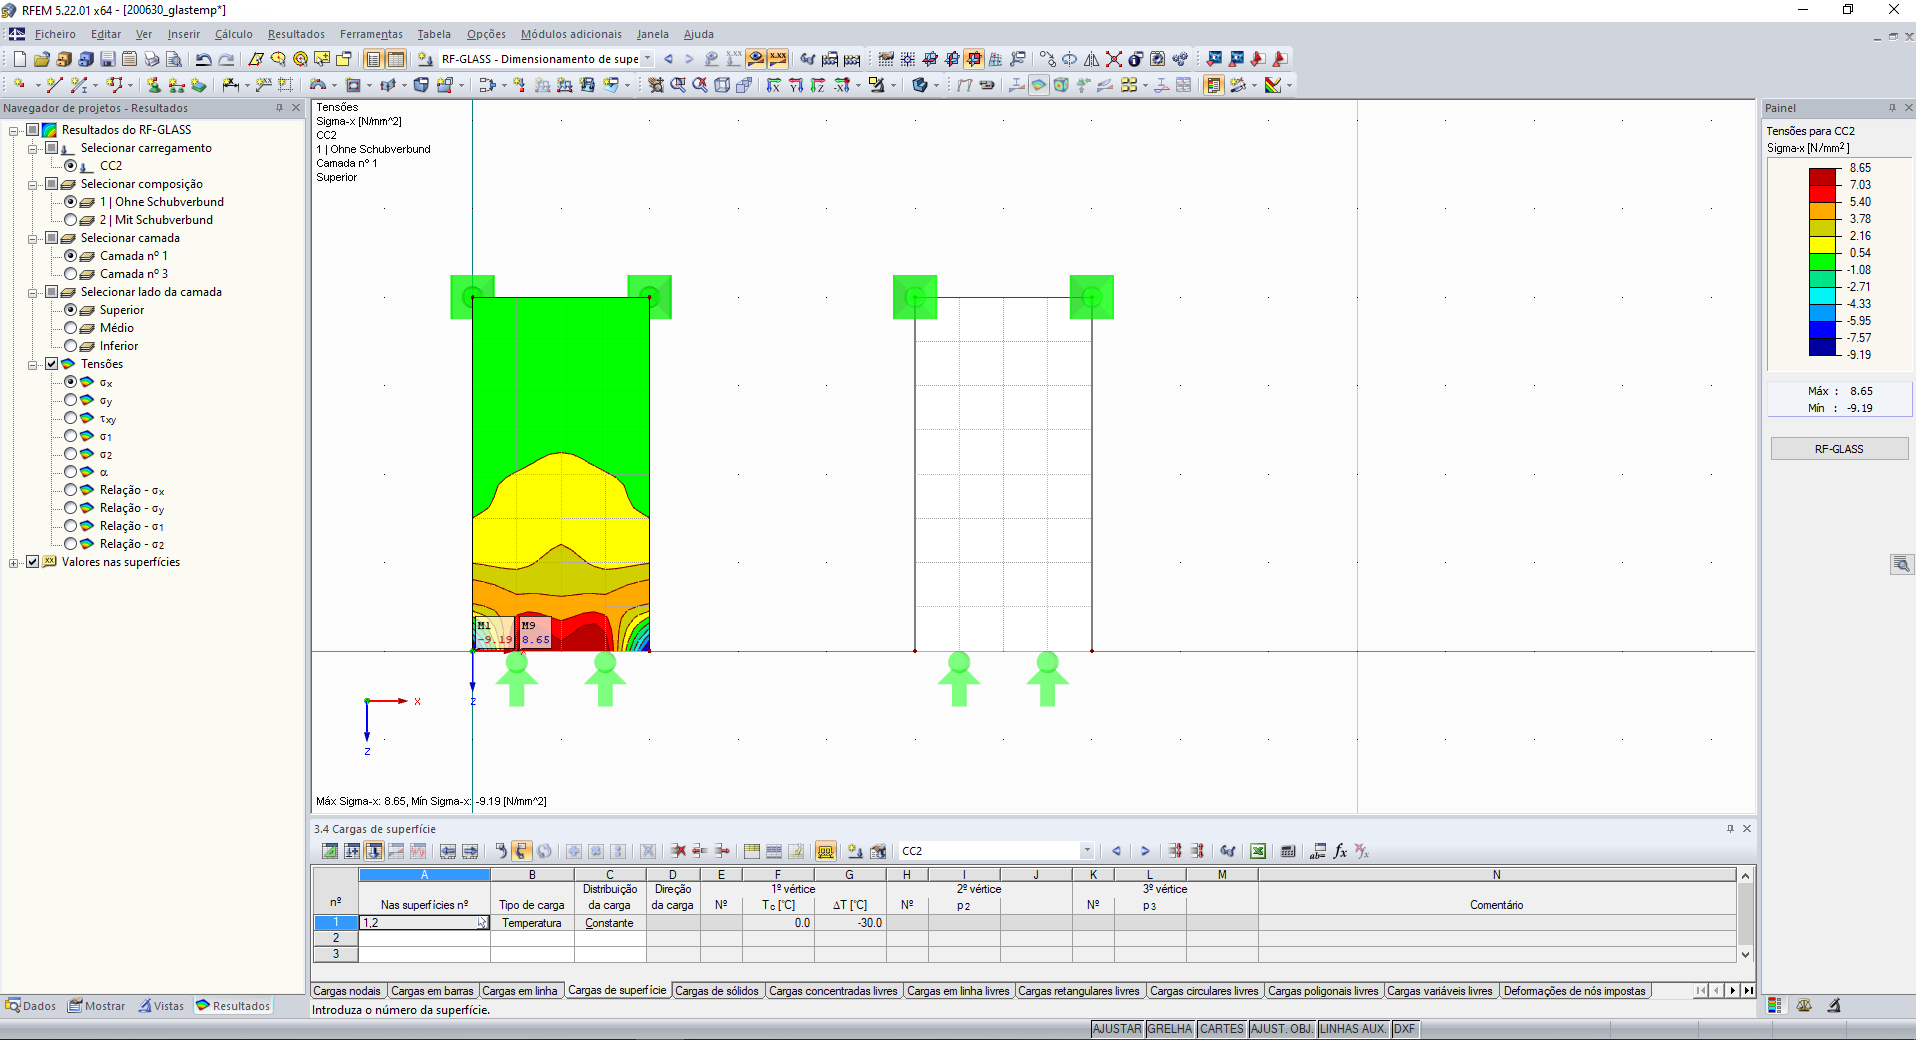Click the dark blue -9.19 legend color

[x=1823, y=347]
